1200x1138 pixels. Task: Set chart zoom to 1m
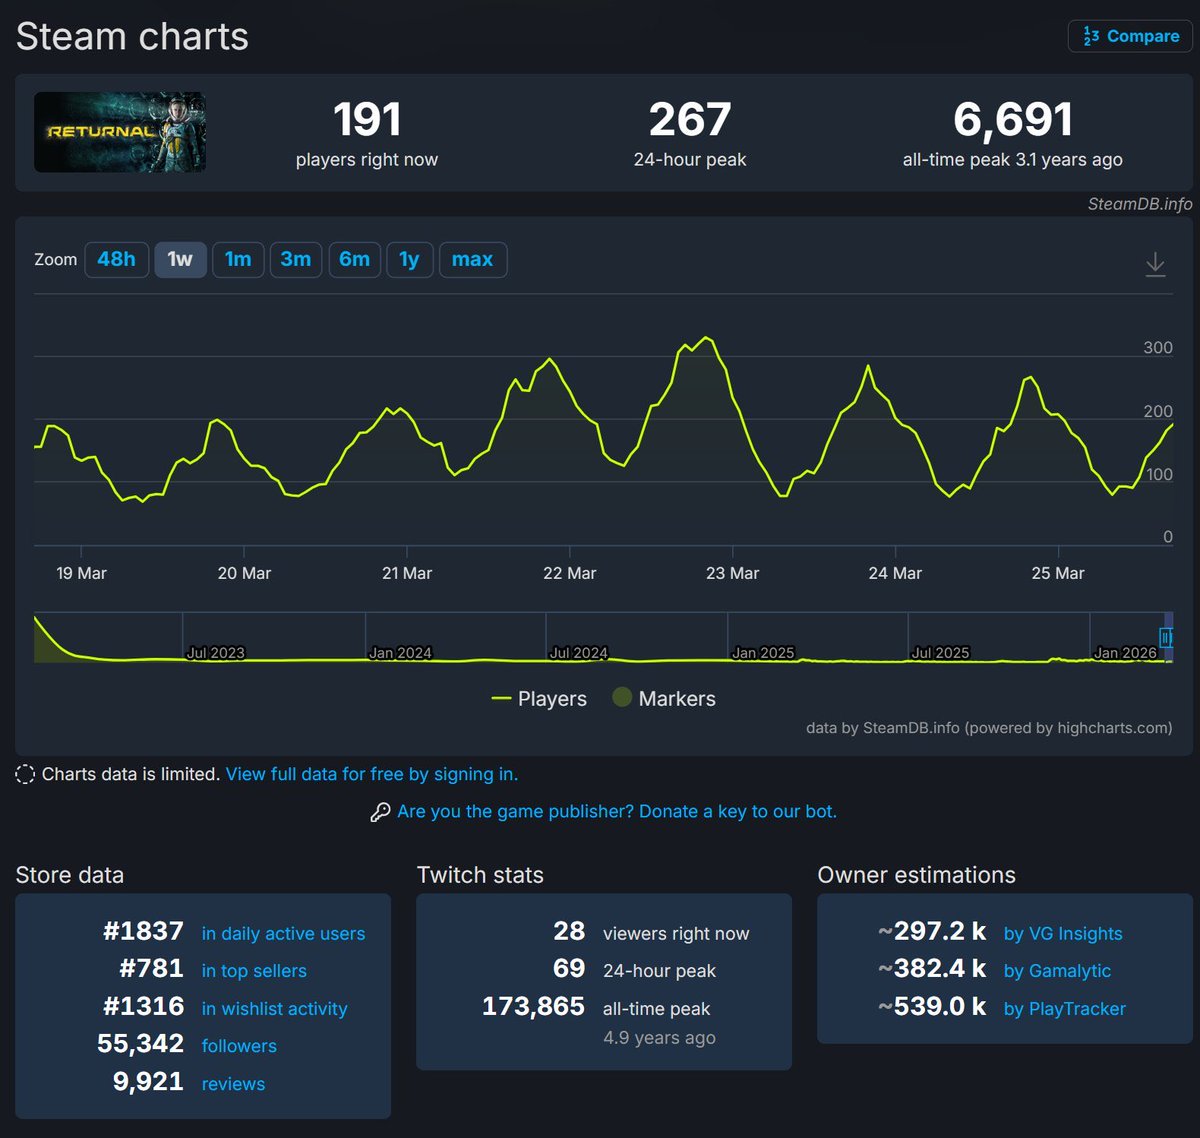[238, 260]
